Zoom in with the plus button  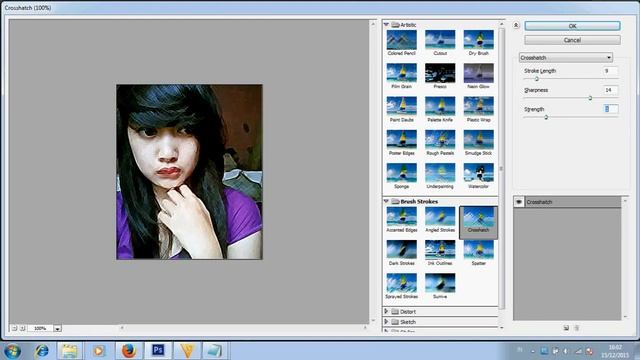coord(22,328)
